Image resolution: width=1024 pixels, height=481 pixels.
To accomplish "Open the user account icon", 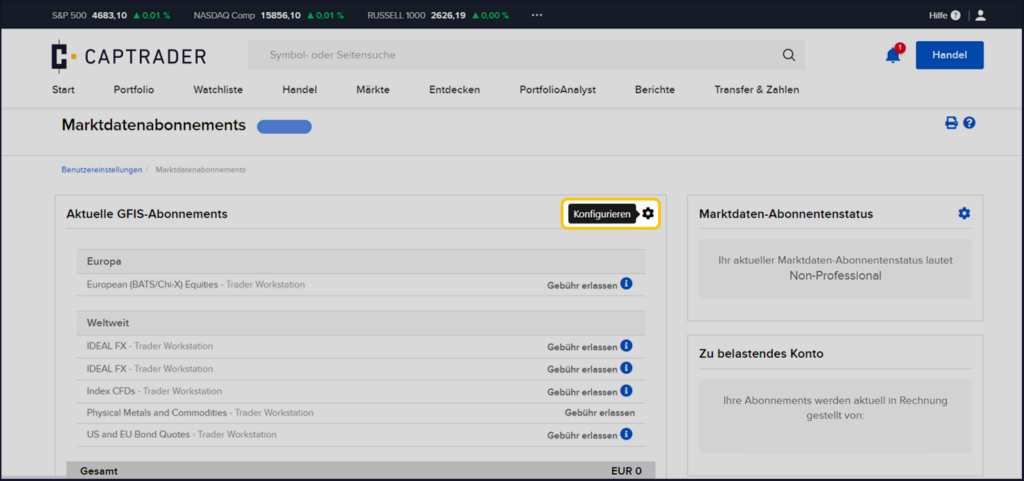I will click(980, 15).
